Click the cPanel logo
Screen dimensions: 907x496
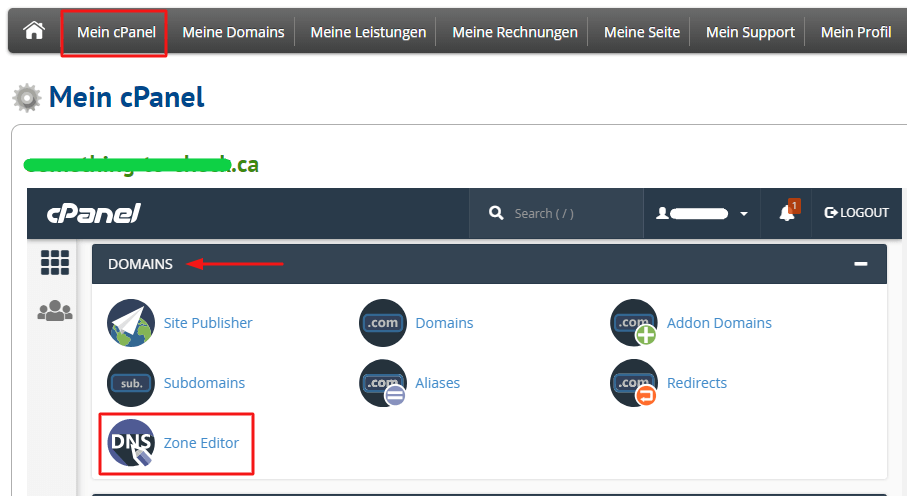(93, 214)
